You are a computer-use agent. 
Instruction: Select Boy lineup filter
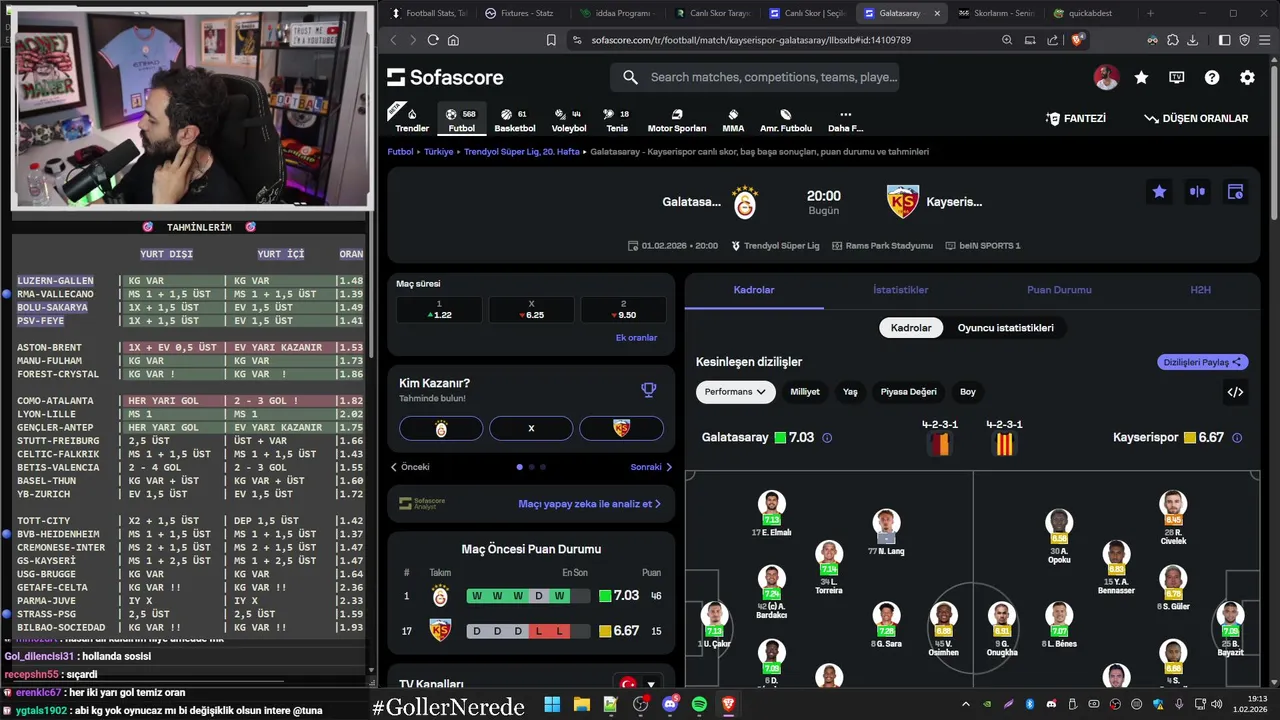coord(968,392)
